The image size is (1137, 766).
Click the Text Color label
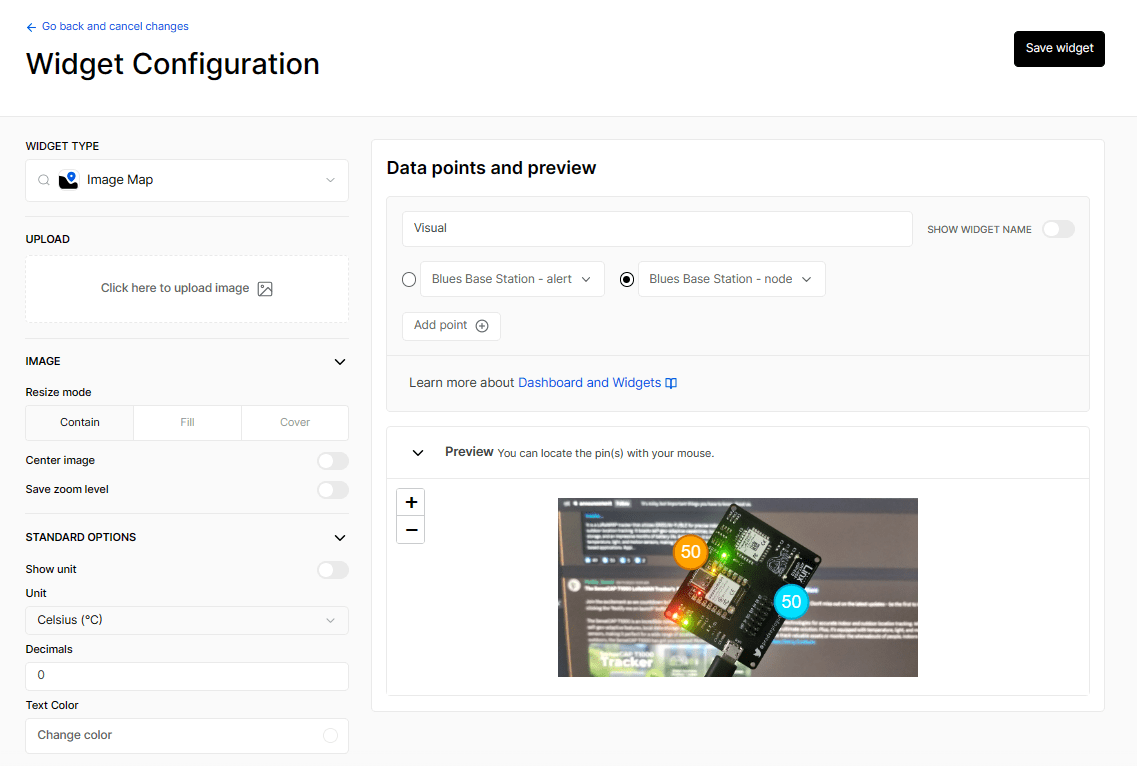[x=51, y=705]
